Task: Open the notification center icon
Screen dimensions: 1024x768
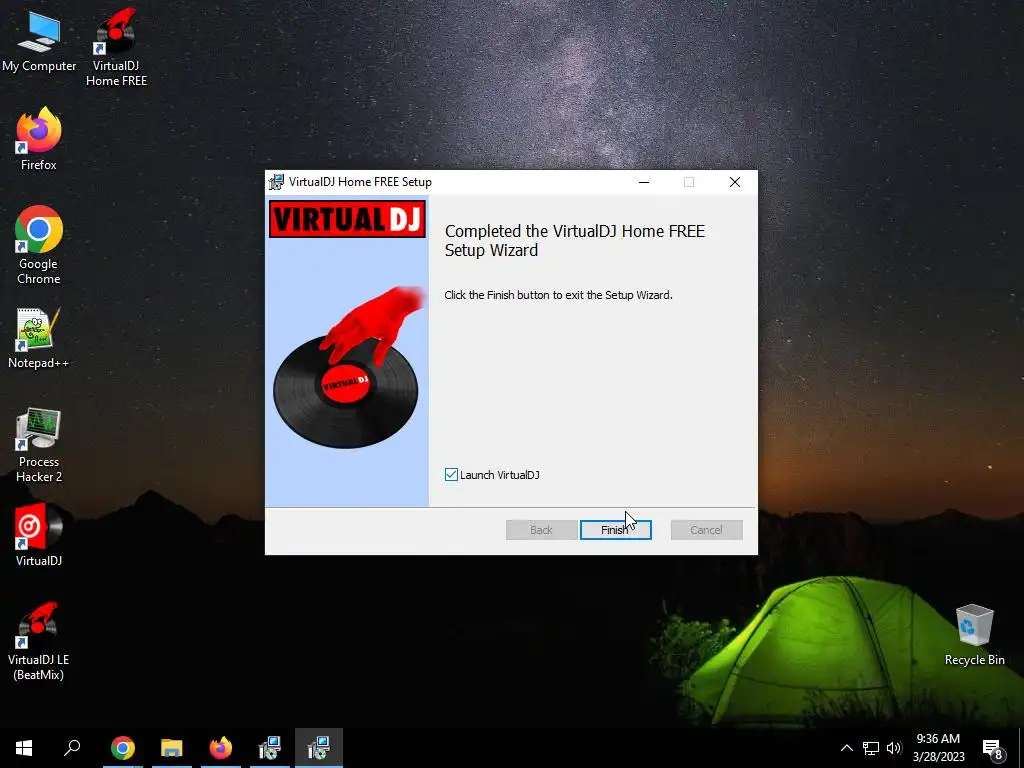Action: click(993, 749)
